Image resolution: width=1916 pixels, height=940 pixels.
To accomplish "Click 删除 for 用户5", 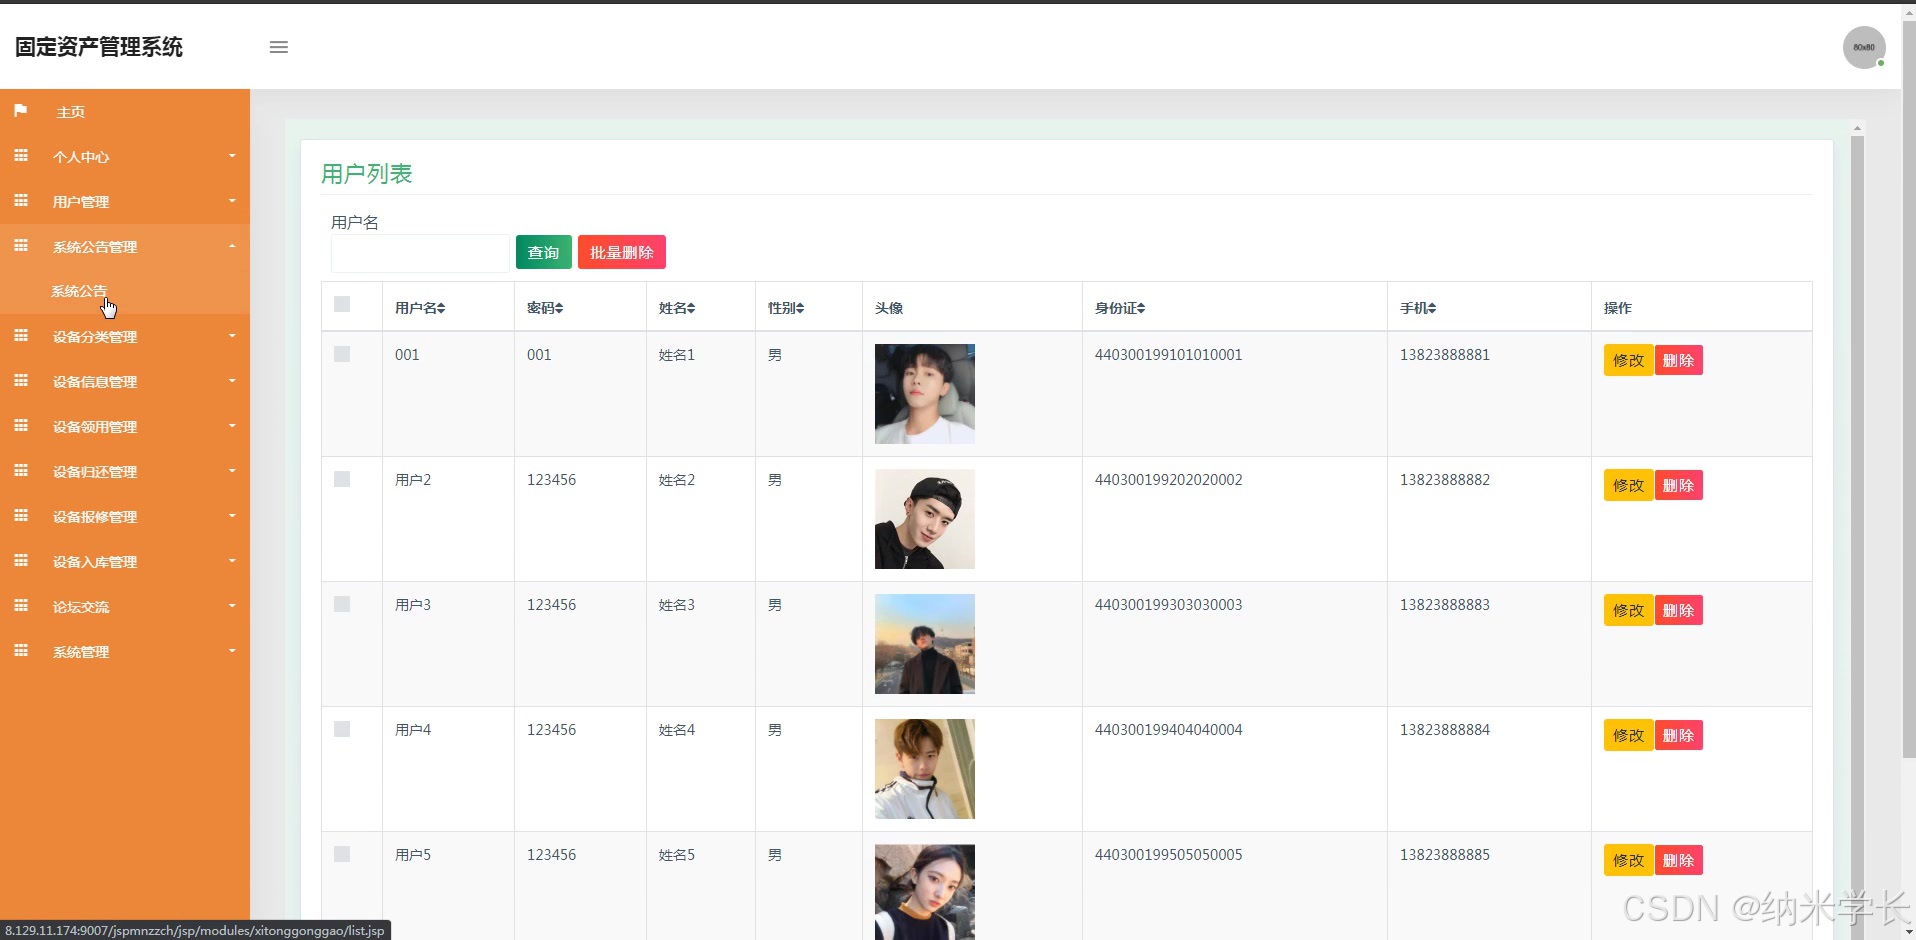I will pos(1679,860).
